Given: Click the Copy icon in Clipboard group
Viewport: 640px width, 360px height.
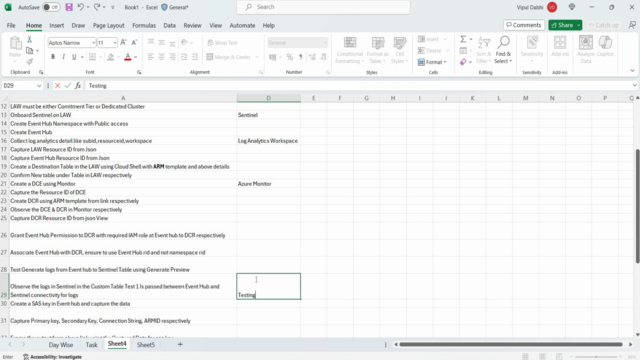Looking at the screenshot, I should tap(29, 51).
